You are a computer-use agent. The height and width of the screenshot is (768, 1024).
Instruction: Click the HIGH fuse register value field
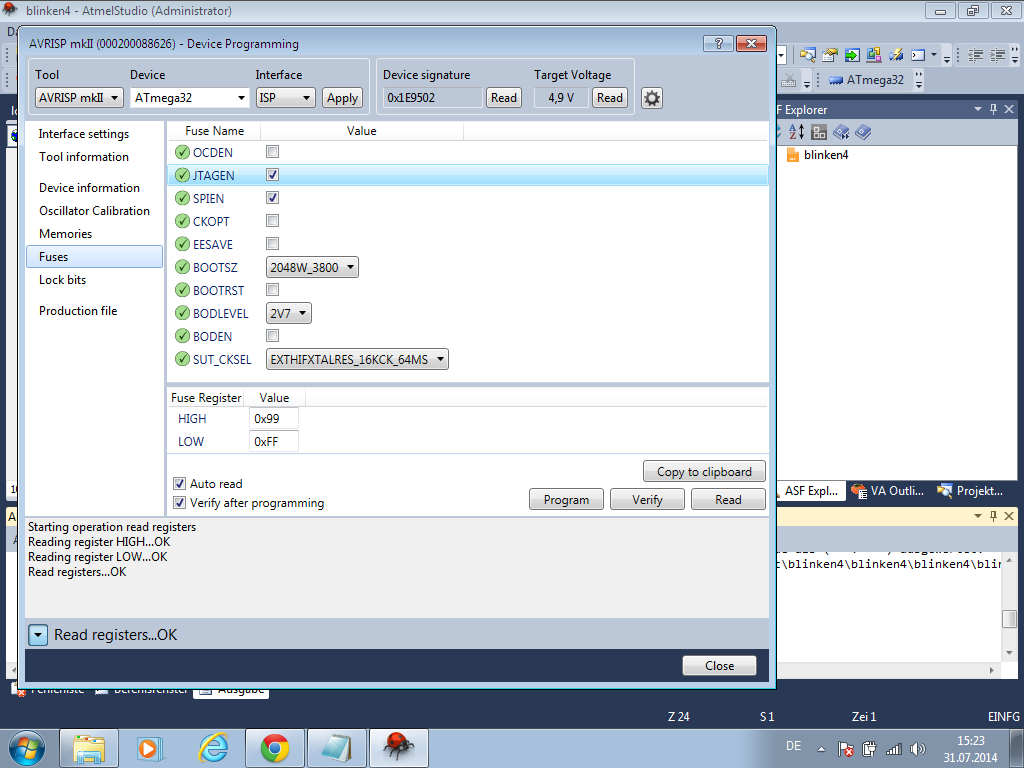[274, 419]
